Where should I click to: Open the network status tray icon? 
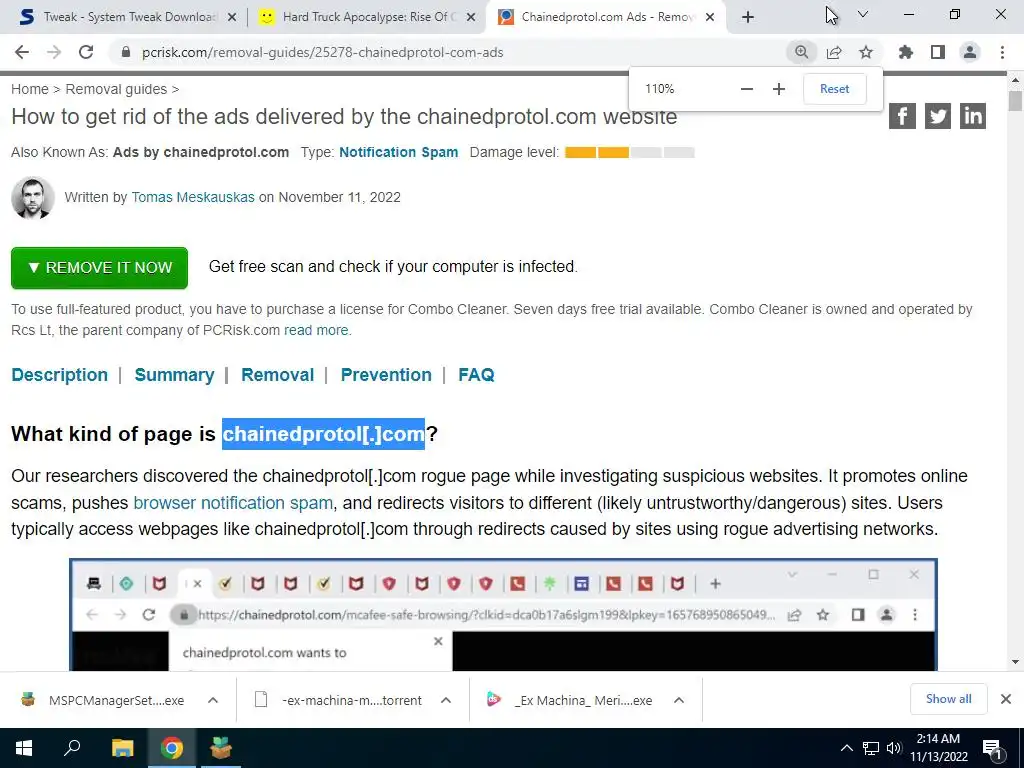tap(871, 748)
